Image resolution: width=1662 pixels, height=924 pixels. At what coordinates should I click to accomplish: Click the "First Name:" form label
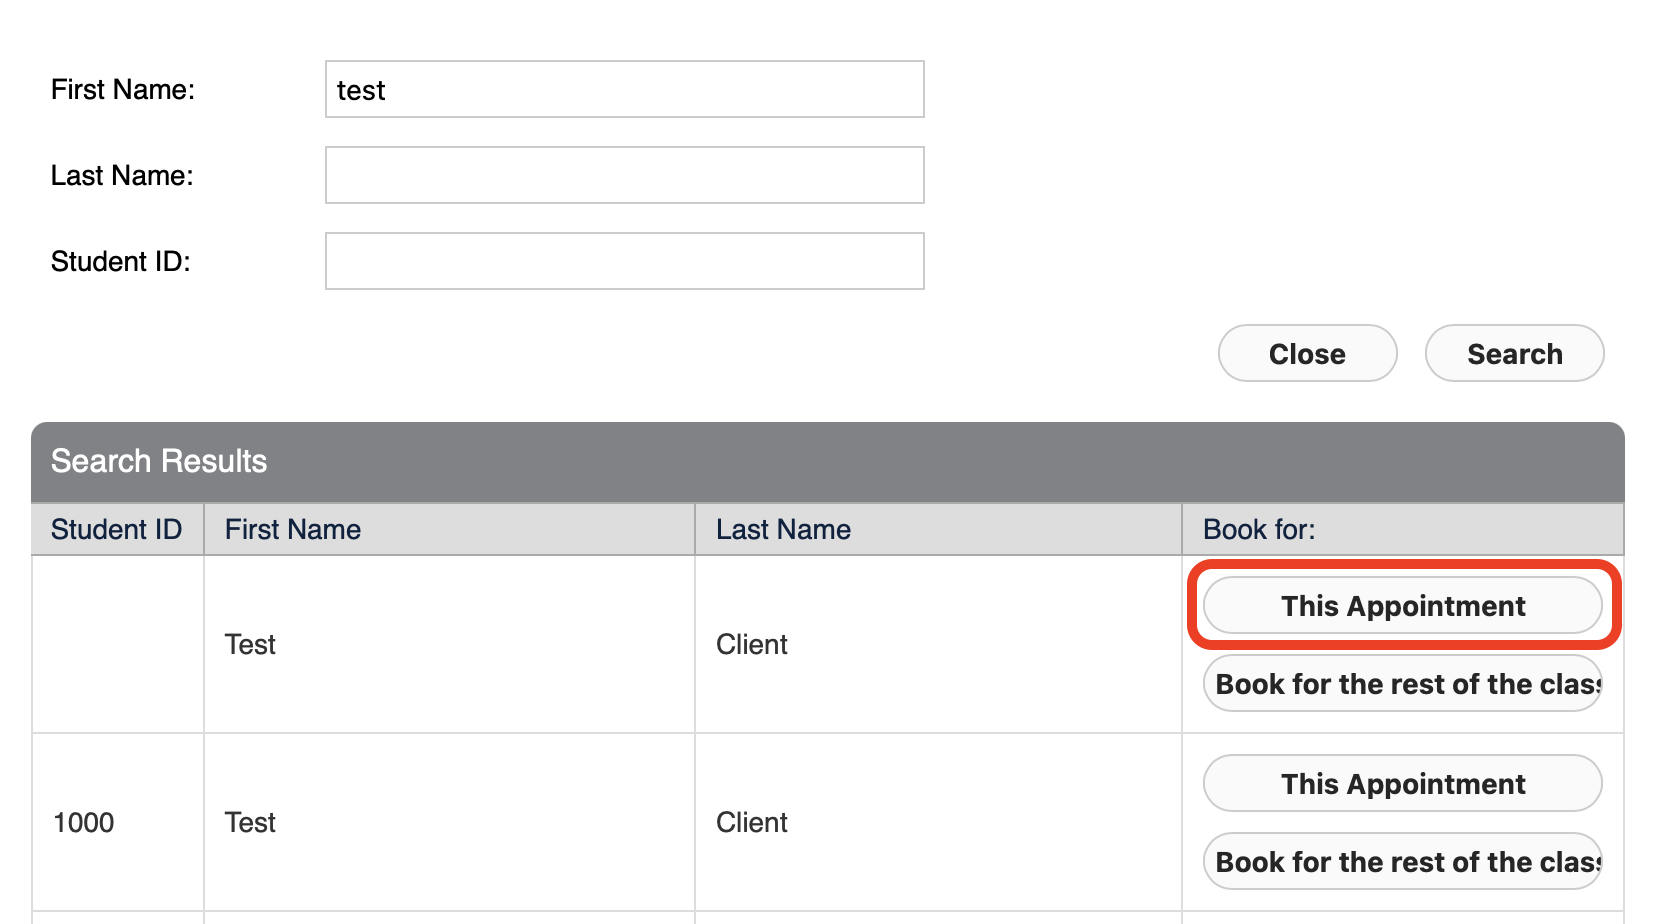(123, 90)
